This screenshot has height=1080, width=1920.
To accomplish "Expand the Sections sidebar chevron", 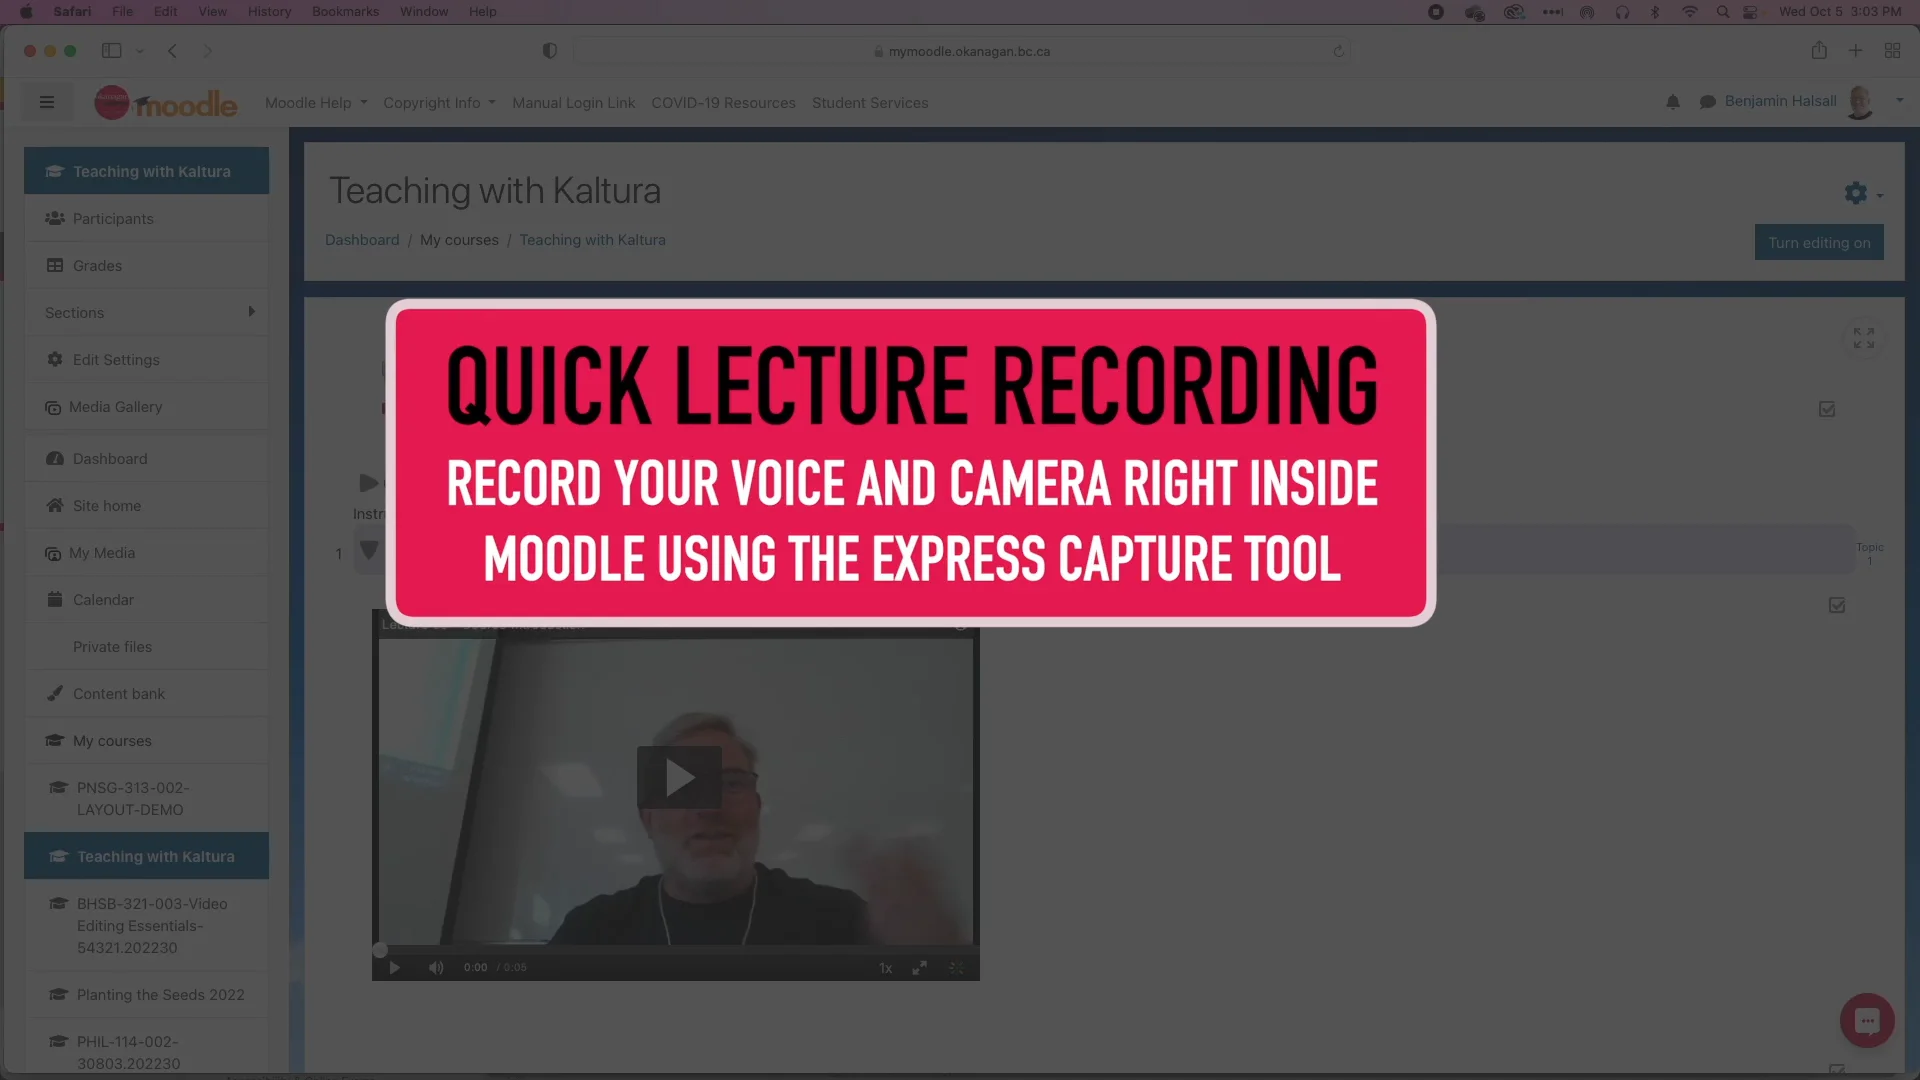I will click(251, 312).
